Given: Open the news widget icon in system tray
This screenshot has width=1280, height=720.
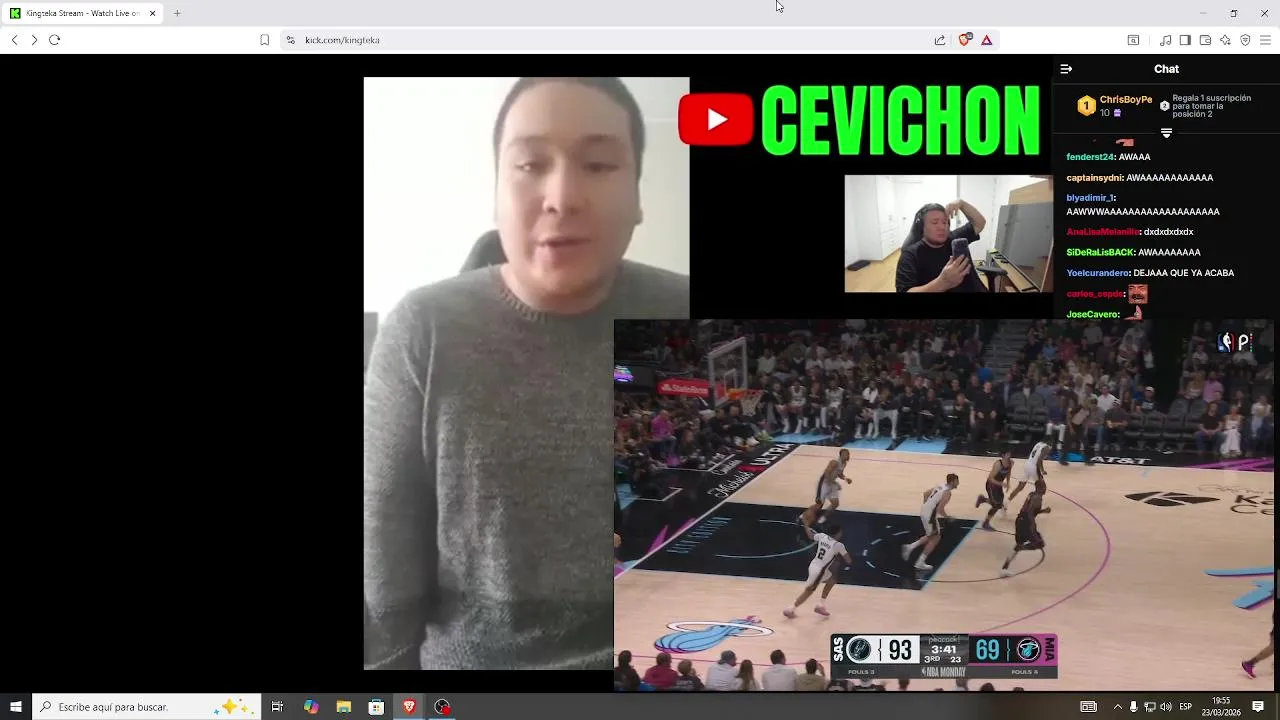Looking at the screenshot, I should click(x=1089, y=707).
